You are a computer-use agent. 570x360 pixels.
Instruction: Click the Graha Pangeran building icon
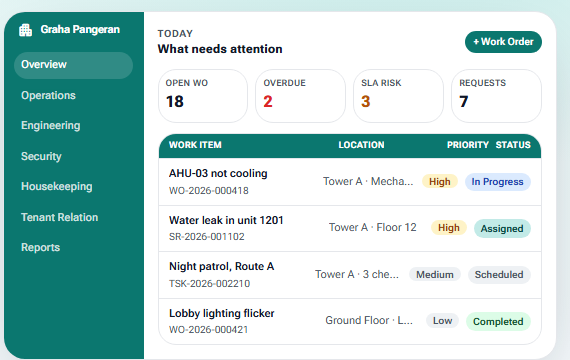coord(25,30)
